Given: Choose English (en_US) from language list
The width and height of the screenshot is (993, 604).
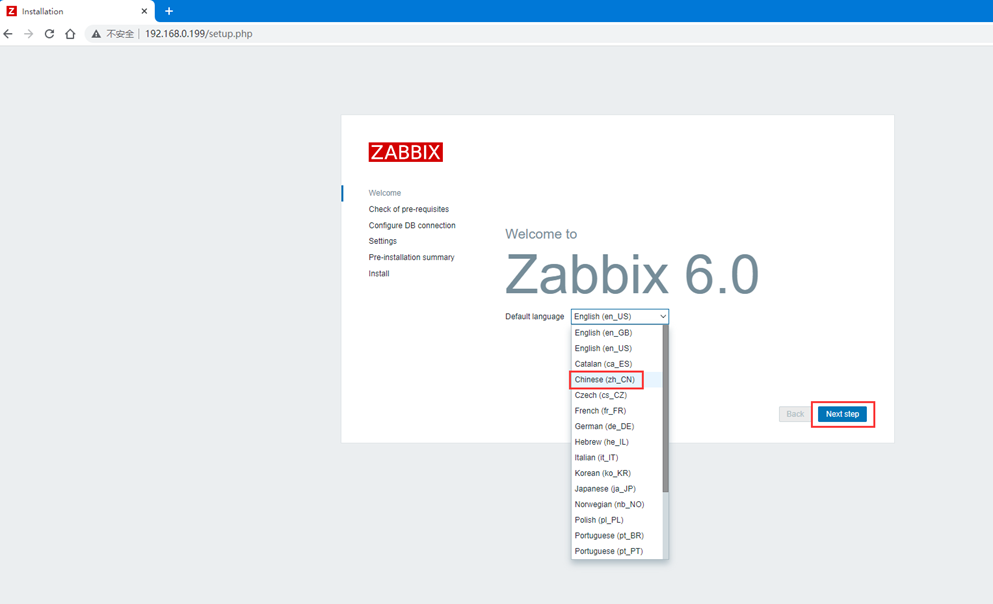Looking at the screenshot, I should [616, 348].
